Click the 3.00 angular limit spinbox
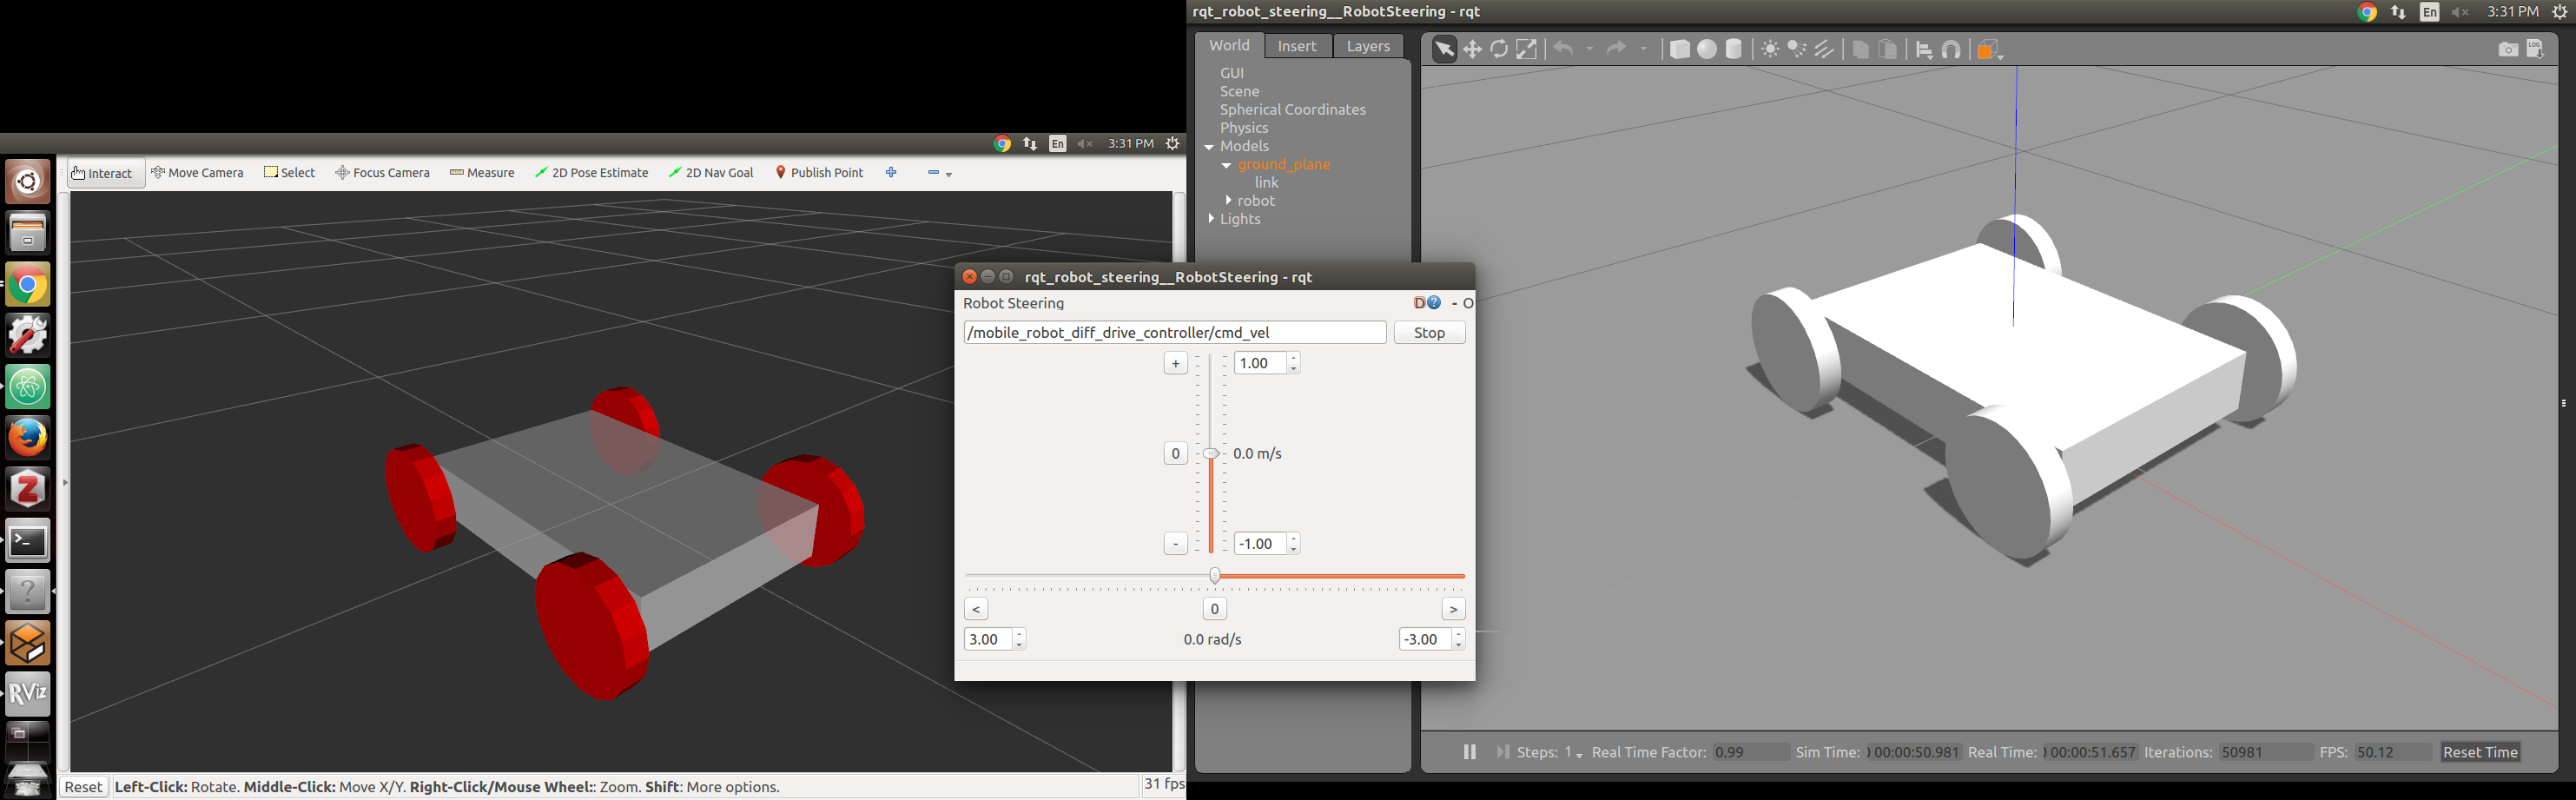This screenshot has width=2576, height=800. [x=995, y=640]
